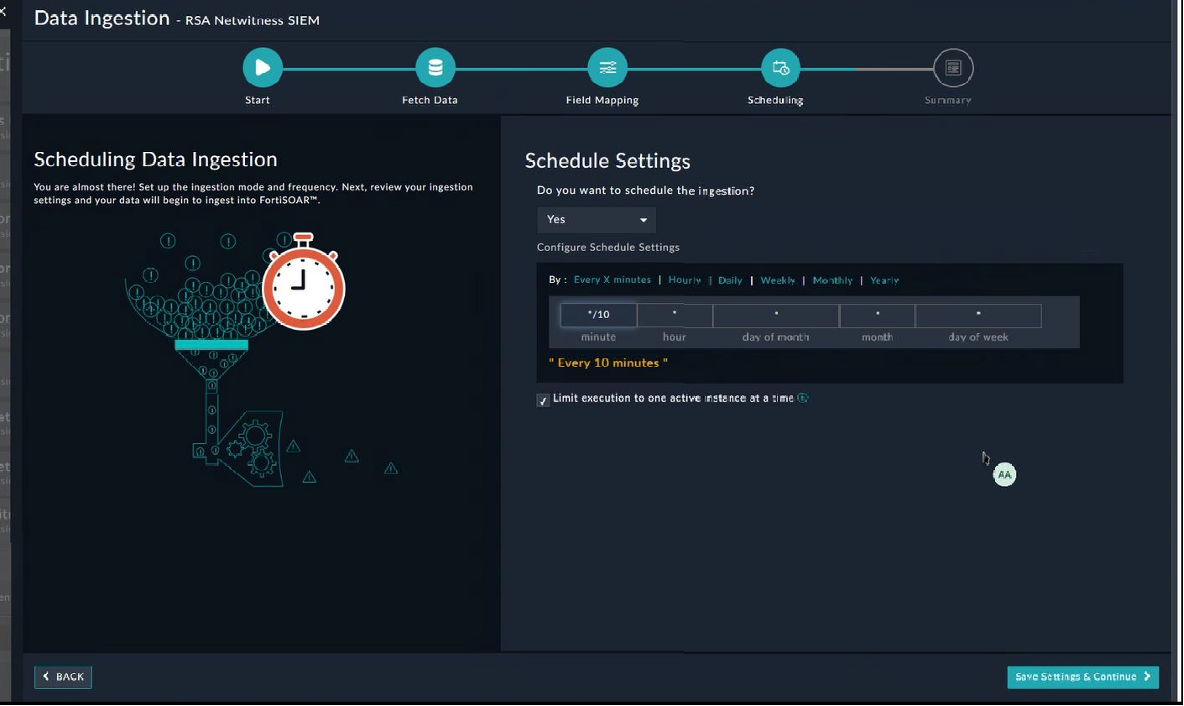Set schedule preset to Monthly

click(833, 280)
